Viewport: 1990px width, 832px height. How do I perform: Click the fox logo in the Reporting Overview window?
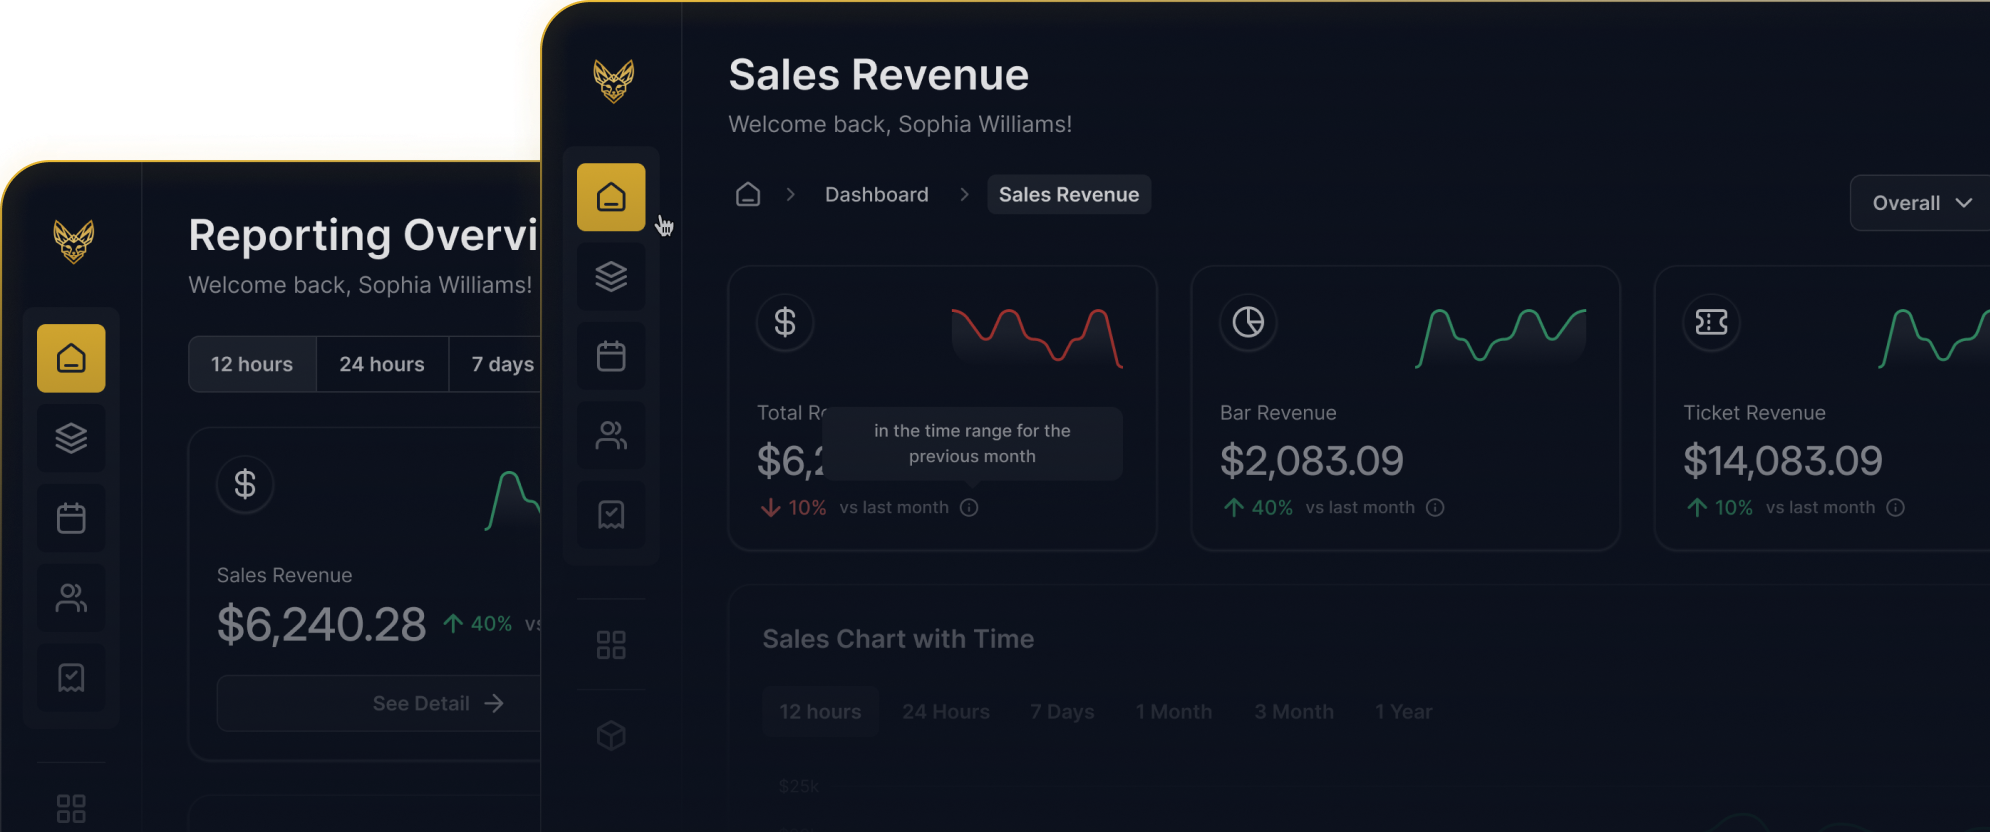(73, 241)
